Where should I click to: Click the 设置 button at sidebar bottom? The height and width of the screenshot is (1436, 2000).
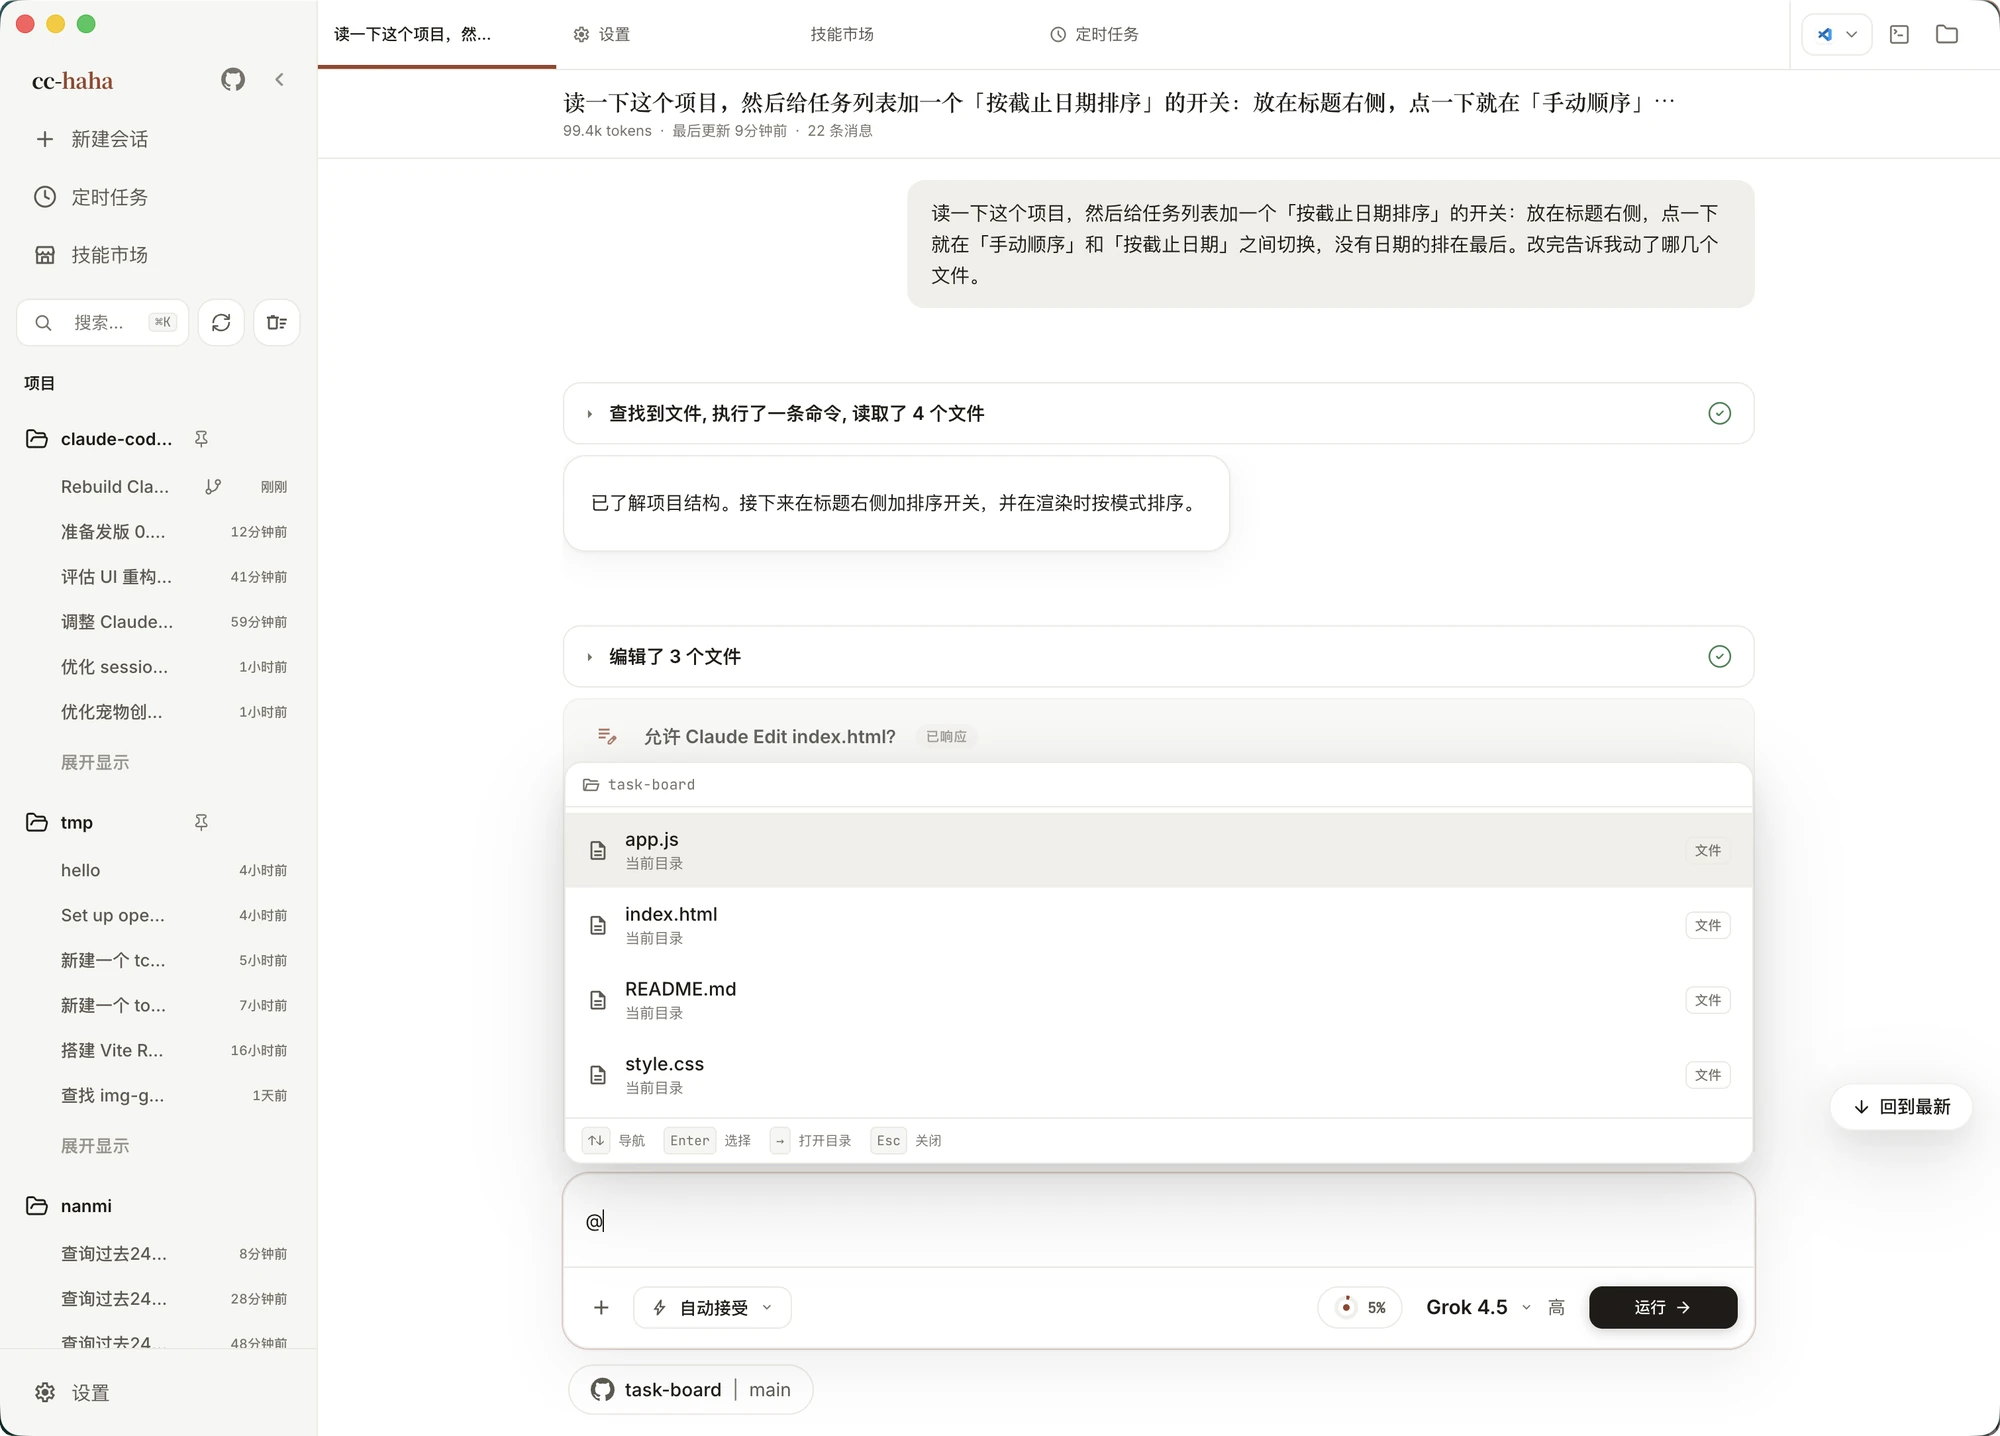pos(72,1392)
